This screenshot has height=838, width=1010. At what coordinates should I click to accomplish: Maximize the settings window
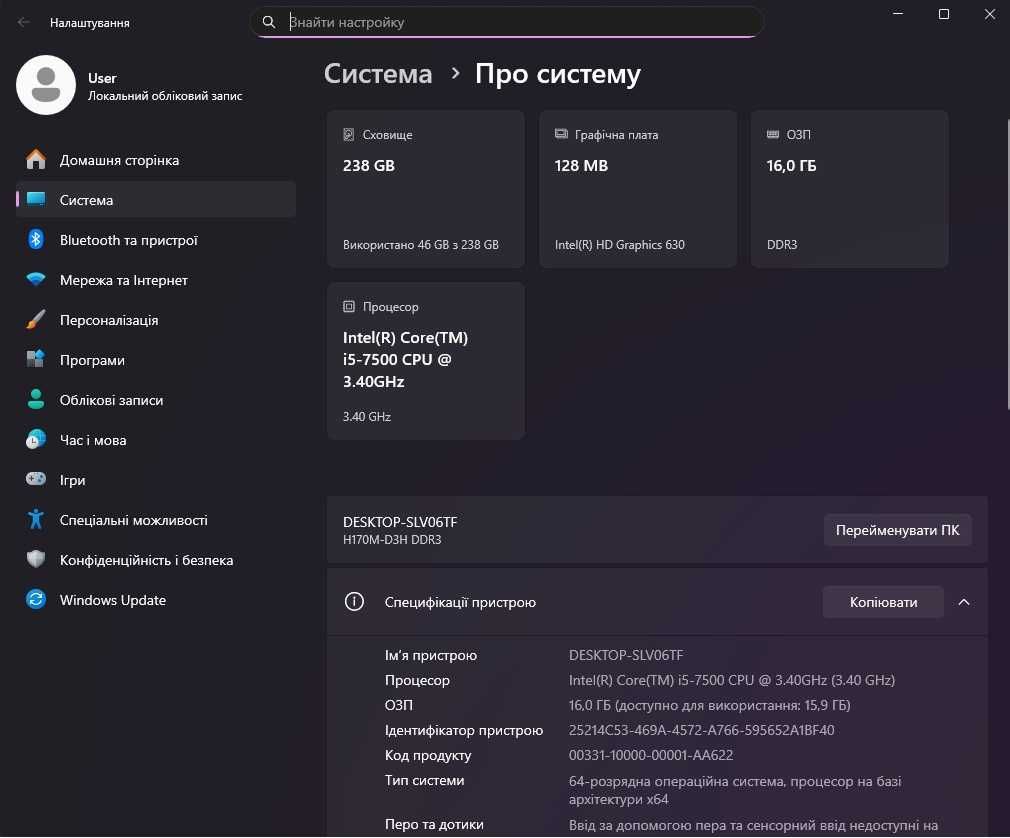point(944,14)
